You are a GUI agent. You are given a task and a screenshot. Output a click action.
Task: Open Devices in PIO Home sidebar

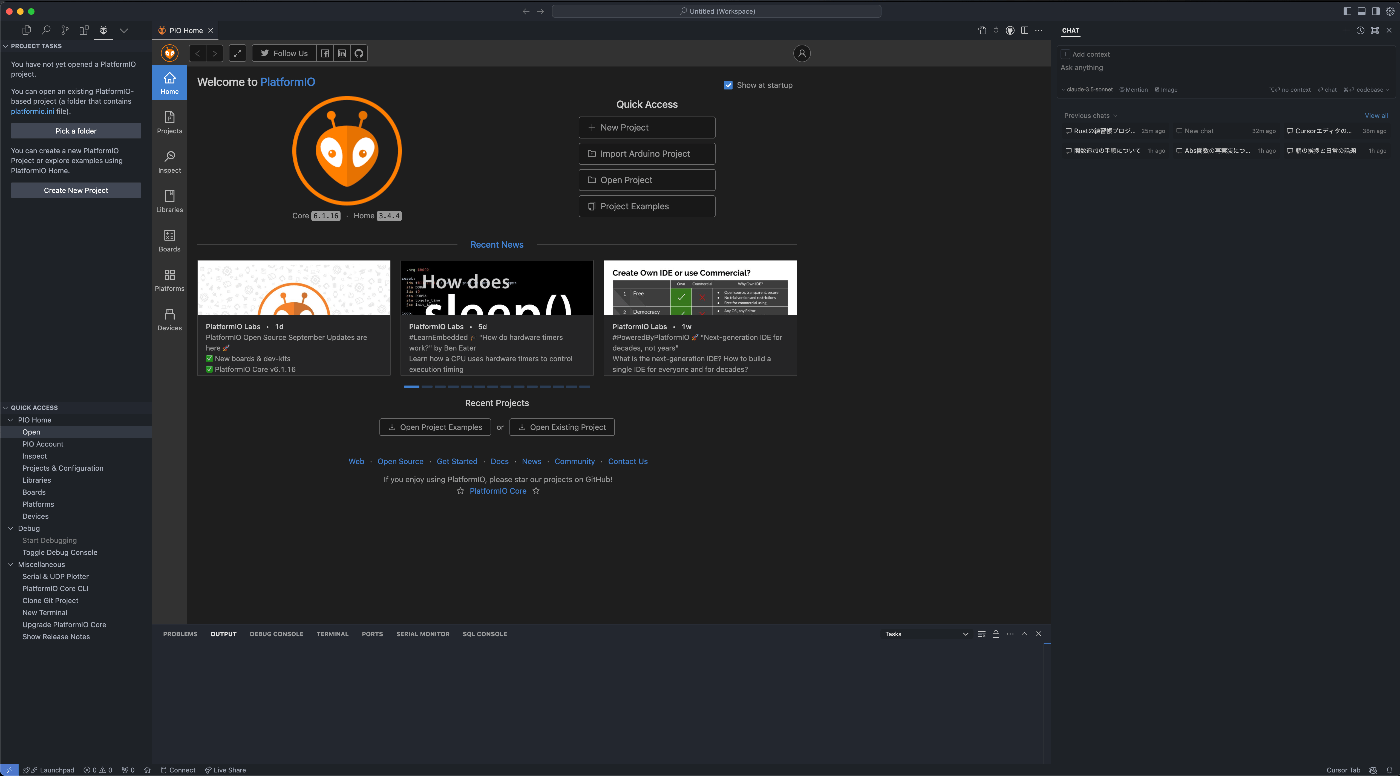pos(169,319)
